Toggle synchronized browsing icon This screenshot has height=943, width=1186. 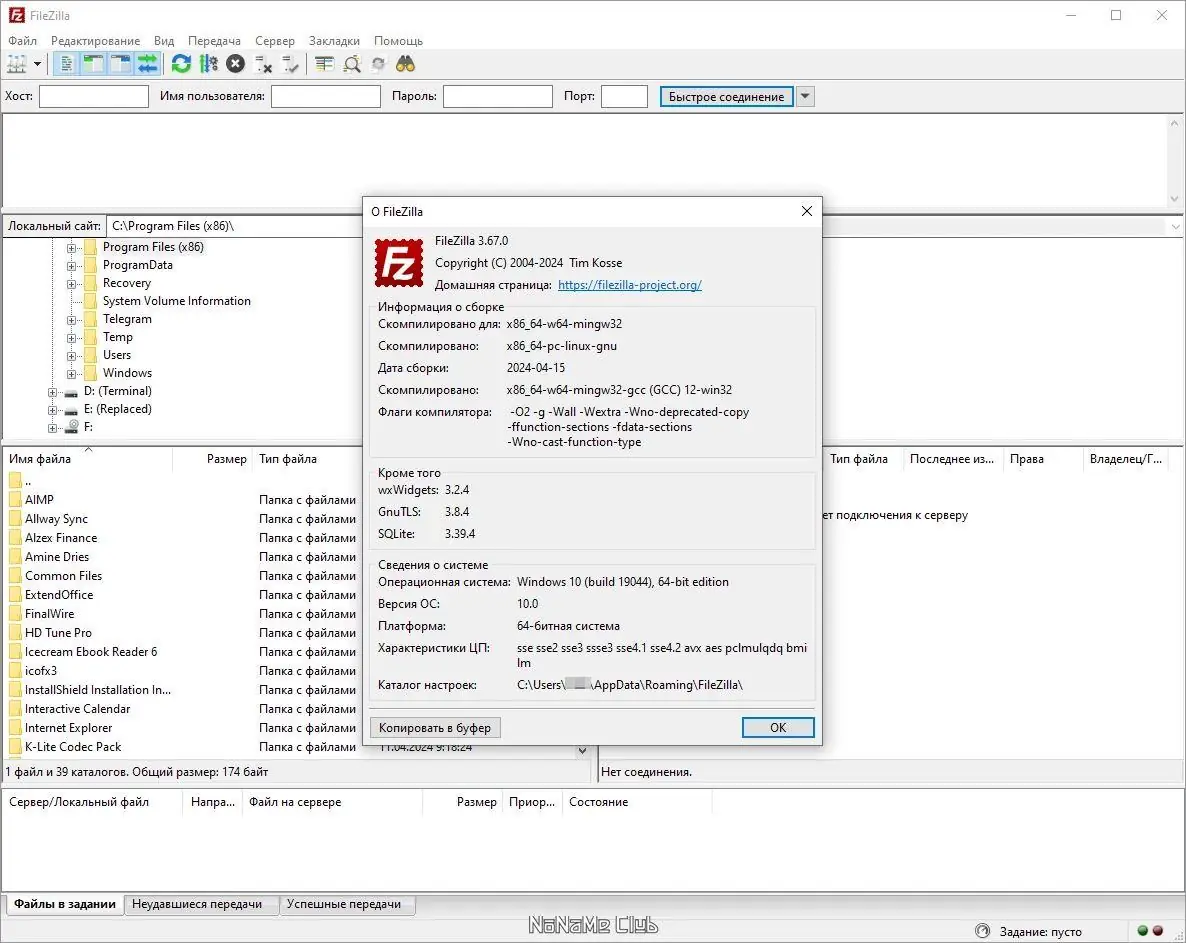[x=378, y=64]
